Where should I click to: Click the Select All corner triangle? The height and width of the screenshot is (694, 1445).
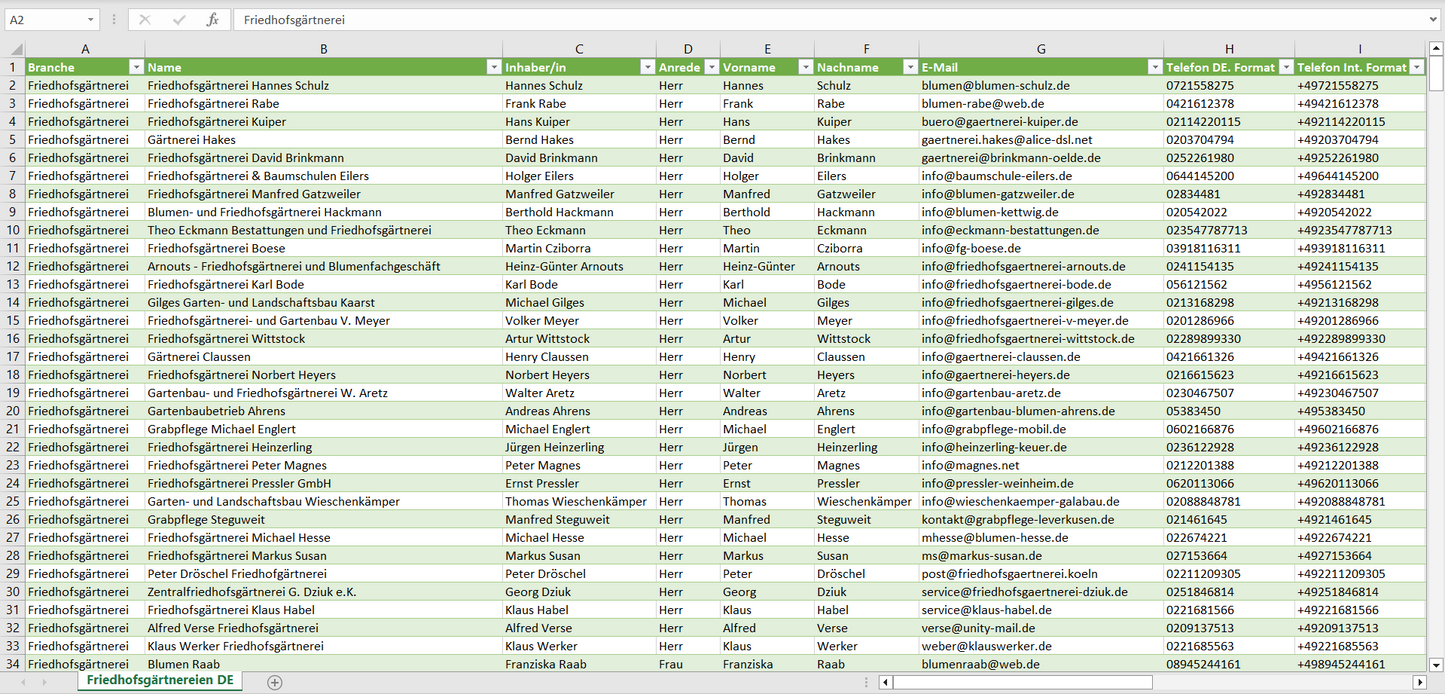(x=16, y=49)
